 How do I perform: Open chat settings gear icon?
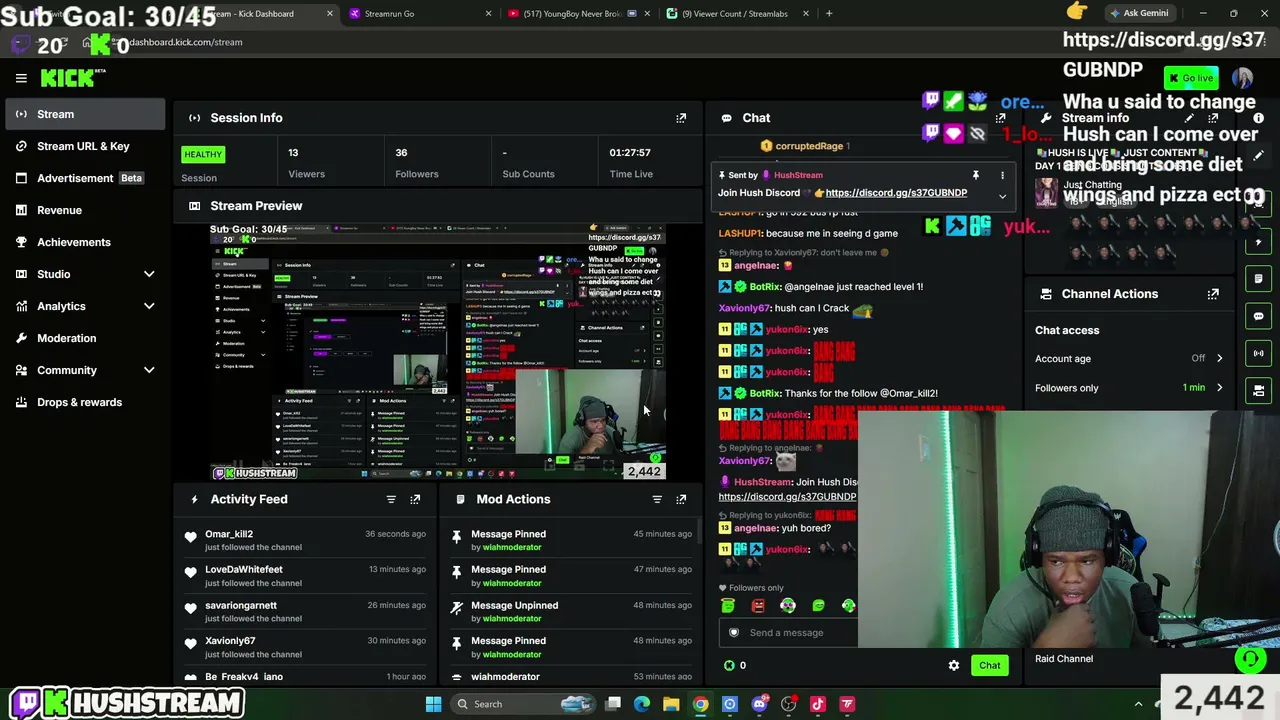[x=954, y=665]
